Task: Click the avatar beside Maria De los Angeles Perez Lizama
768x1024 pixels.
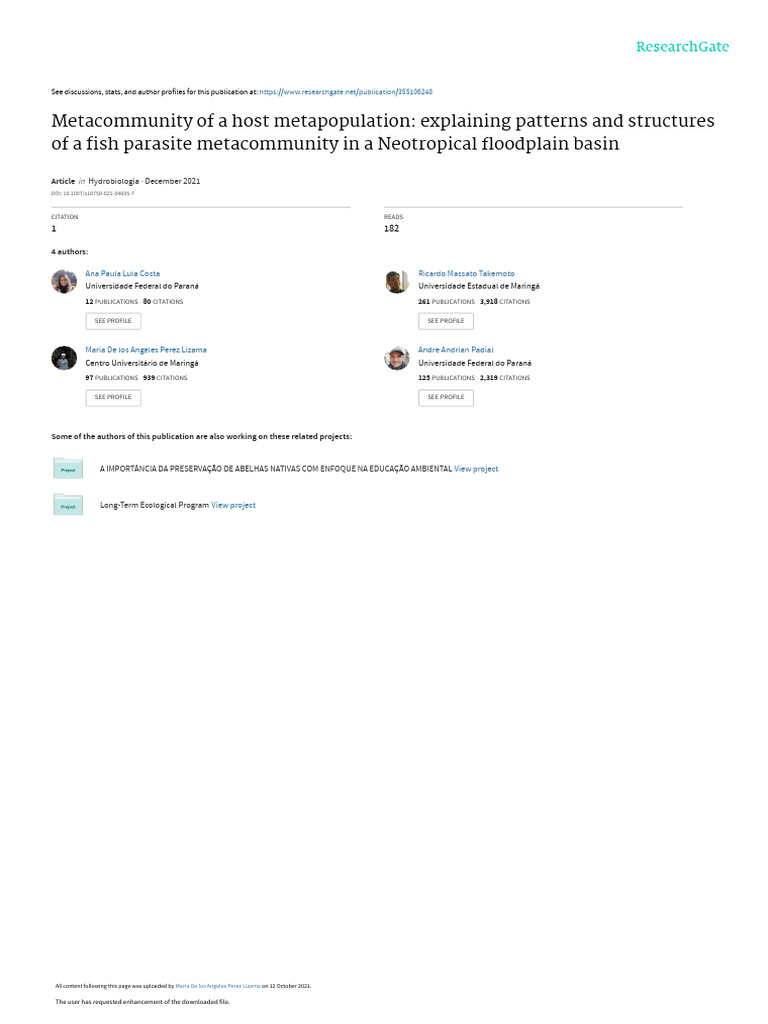Action: point(64,358)
